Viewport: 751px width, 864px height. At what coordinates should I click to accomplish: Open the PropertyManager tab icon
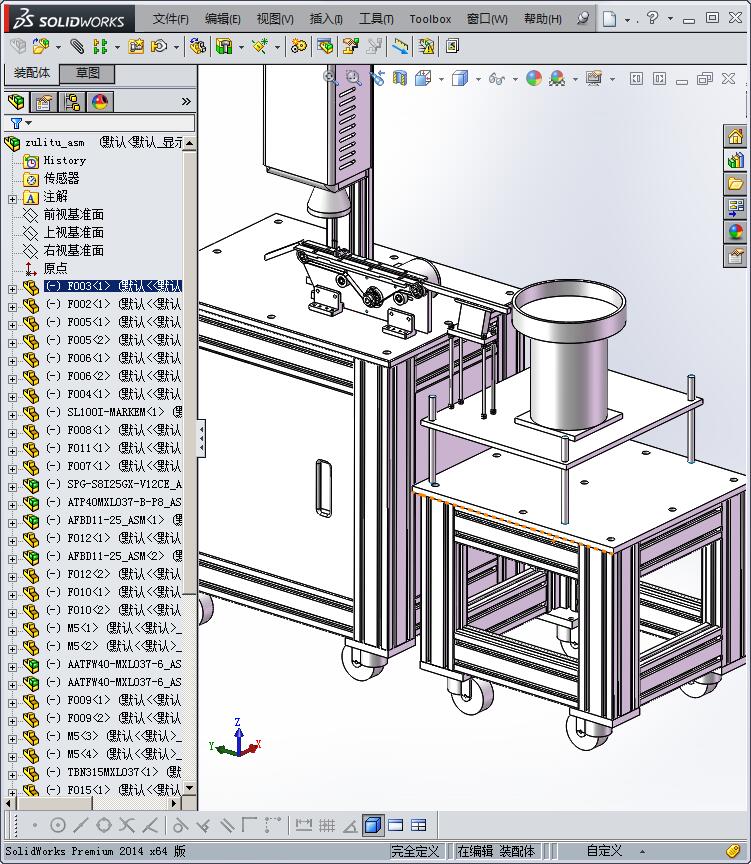44,102
